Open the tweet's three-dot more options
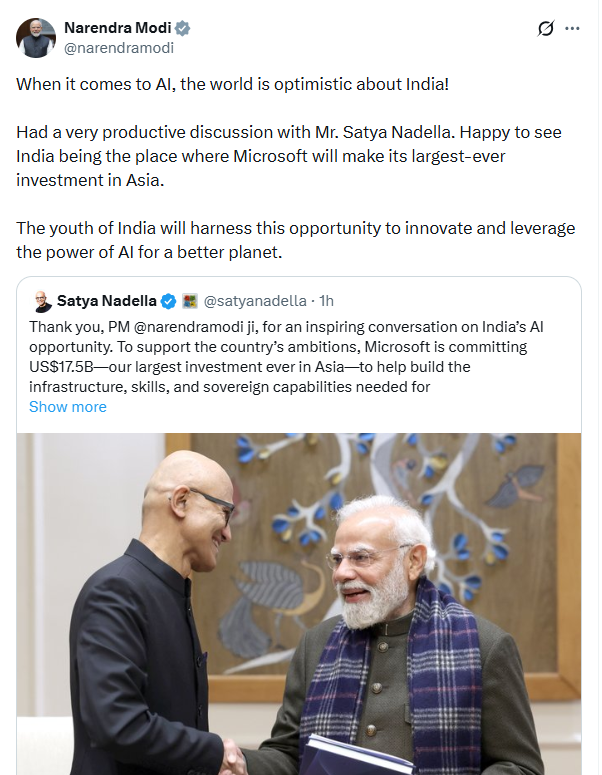 tap(572, 29)
